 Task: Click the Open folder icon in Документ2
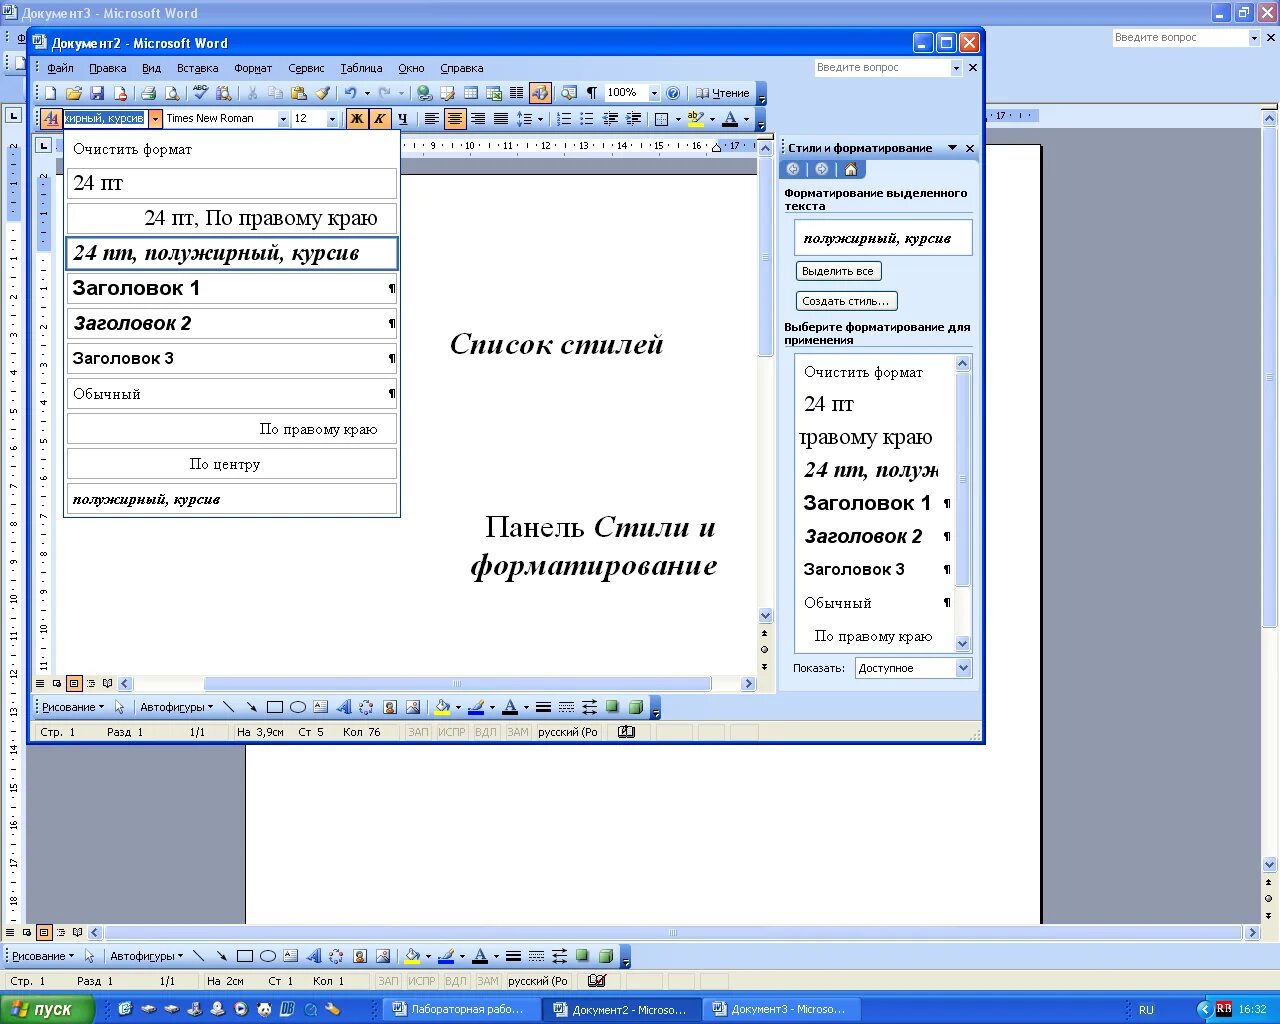[x=74, y=93]
